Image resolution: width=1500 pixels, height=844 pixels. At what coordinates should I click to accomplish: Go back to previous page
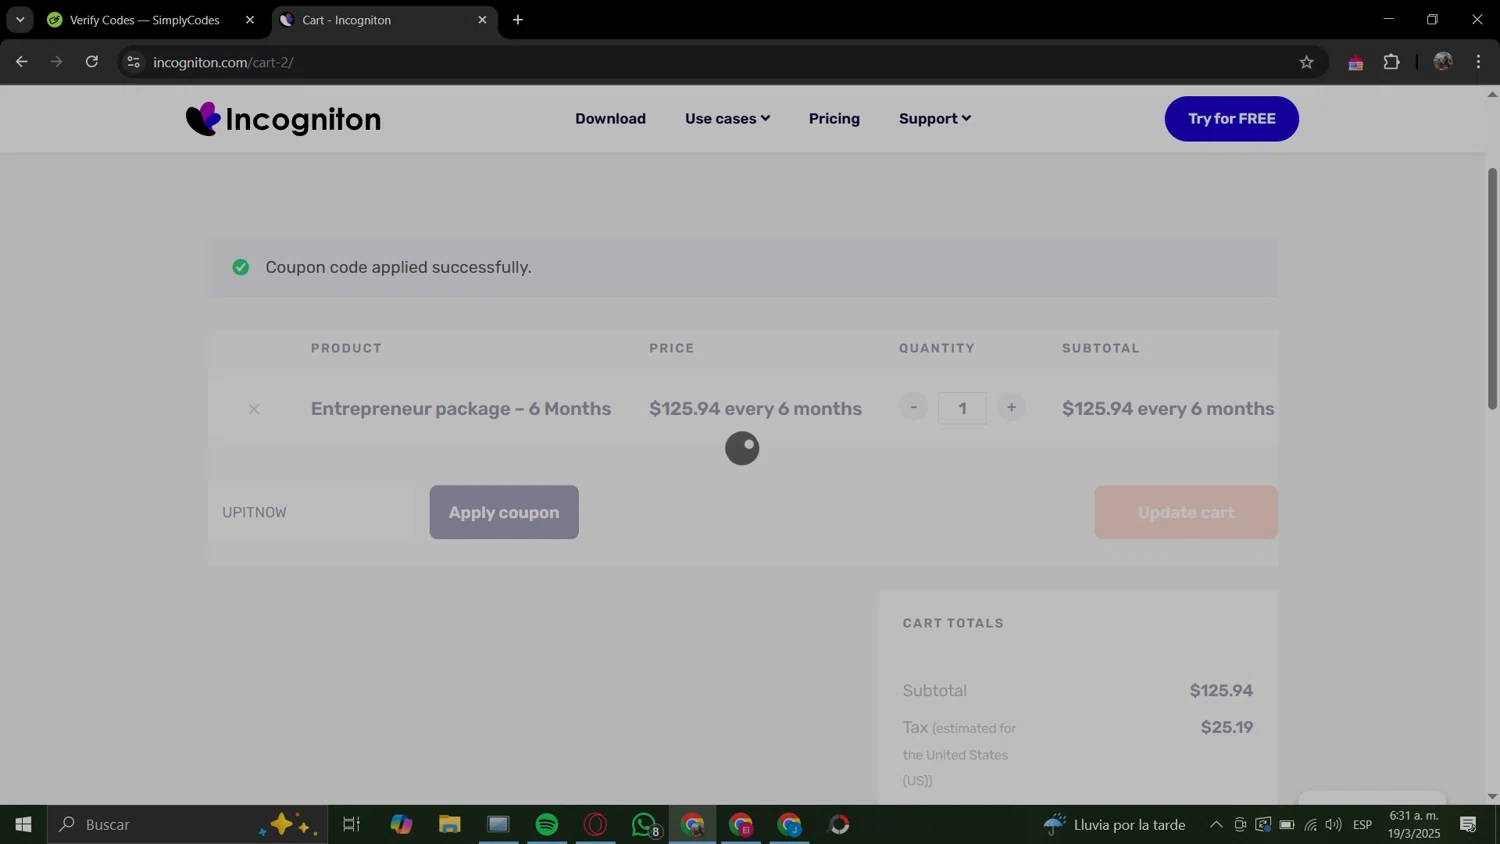(x=21, y=62)
